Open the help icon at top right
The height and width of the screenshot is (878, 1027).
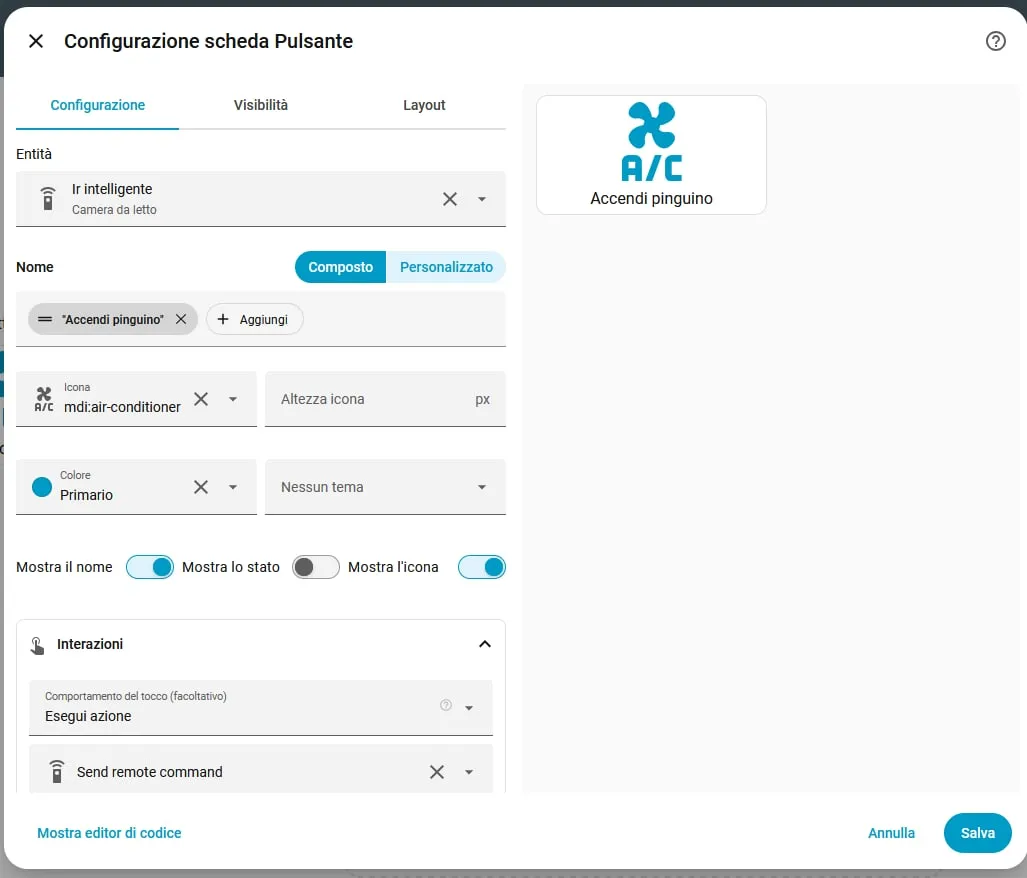996,41
